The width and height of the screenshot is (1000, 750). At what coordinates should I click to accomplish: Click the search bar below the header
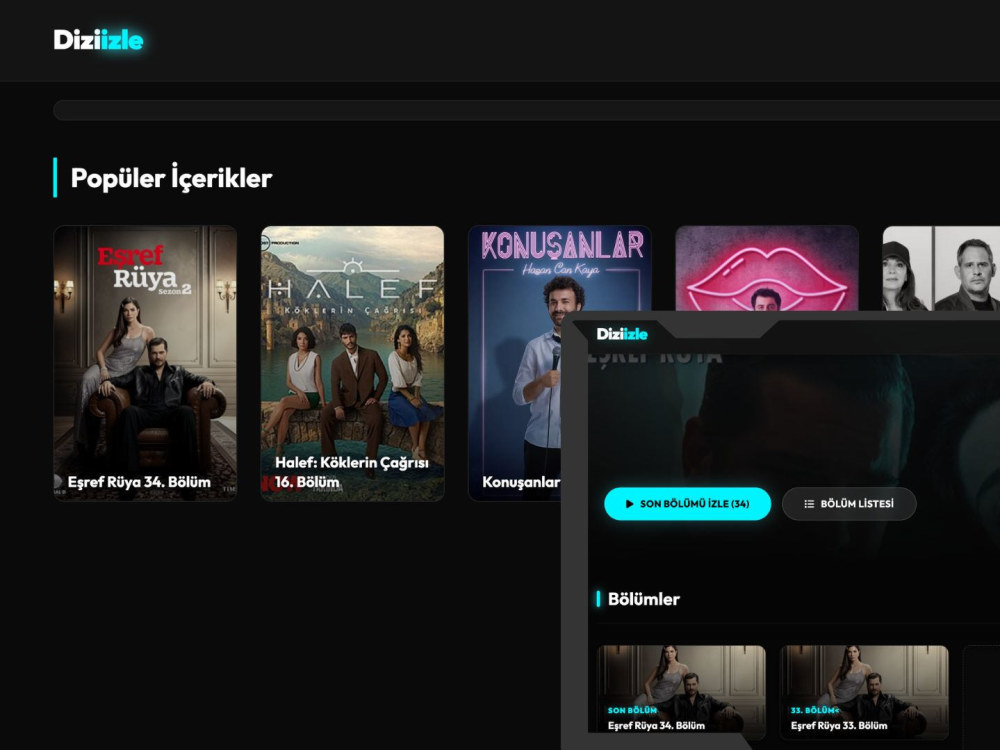click(x=526, y=110)
